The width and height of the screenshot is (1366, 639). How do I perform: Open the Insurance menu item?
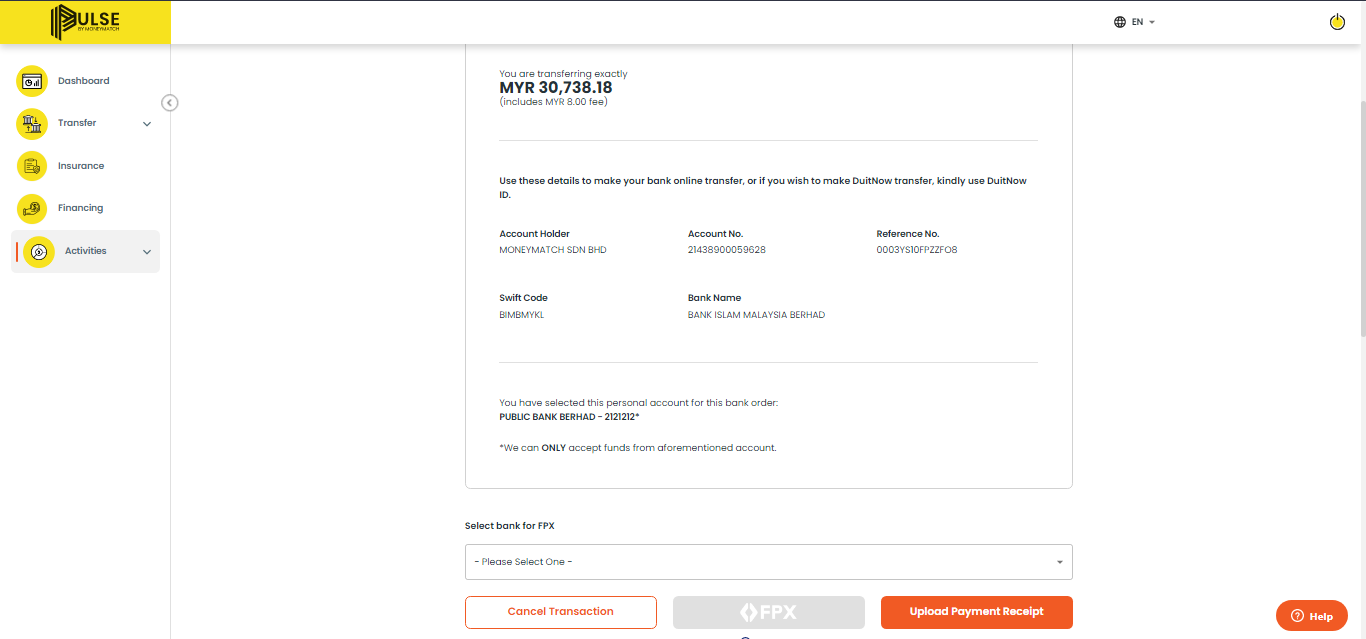click(x=81, y=166)
